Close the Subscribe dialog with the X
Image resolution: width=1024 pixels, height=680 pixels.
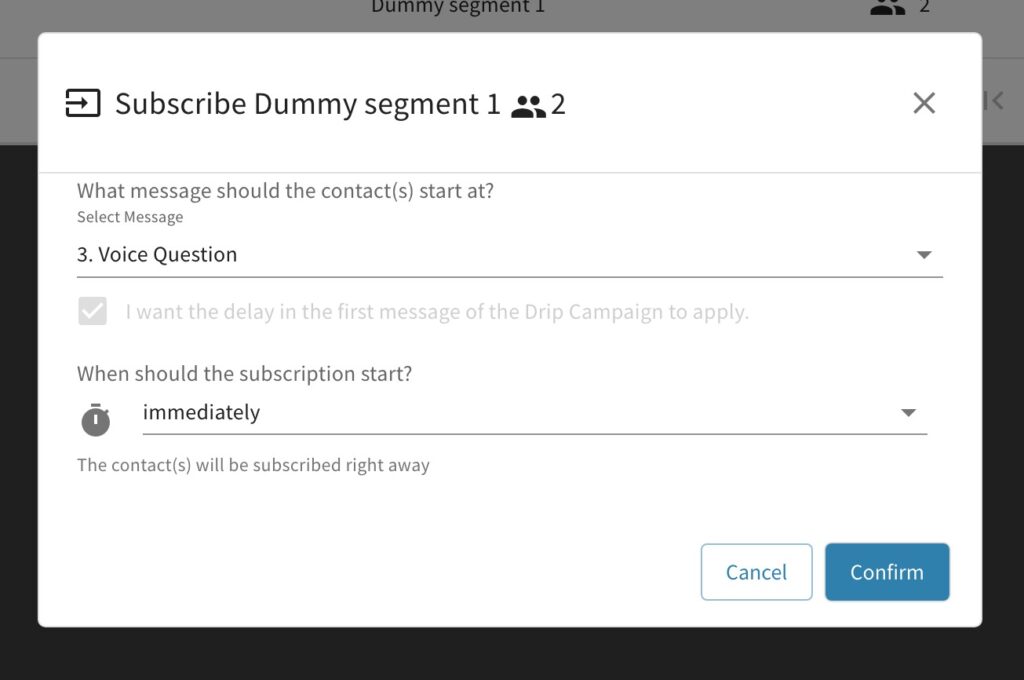[924, 103]
